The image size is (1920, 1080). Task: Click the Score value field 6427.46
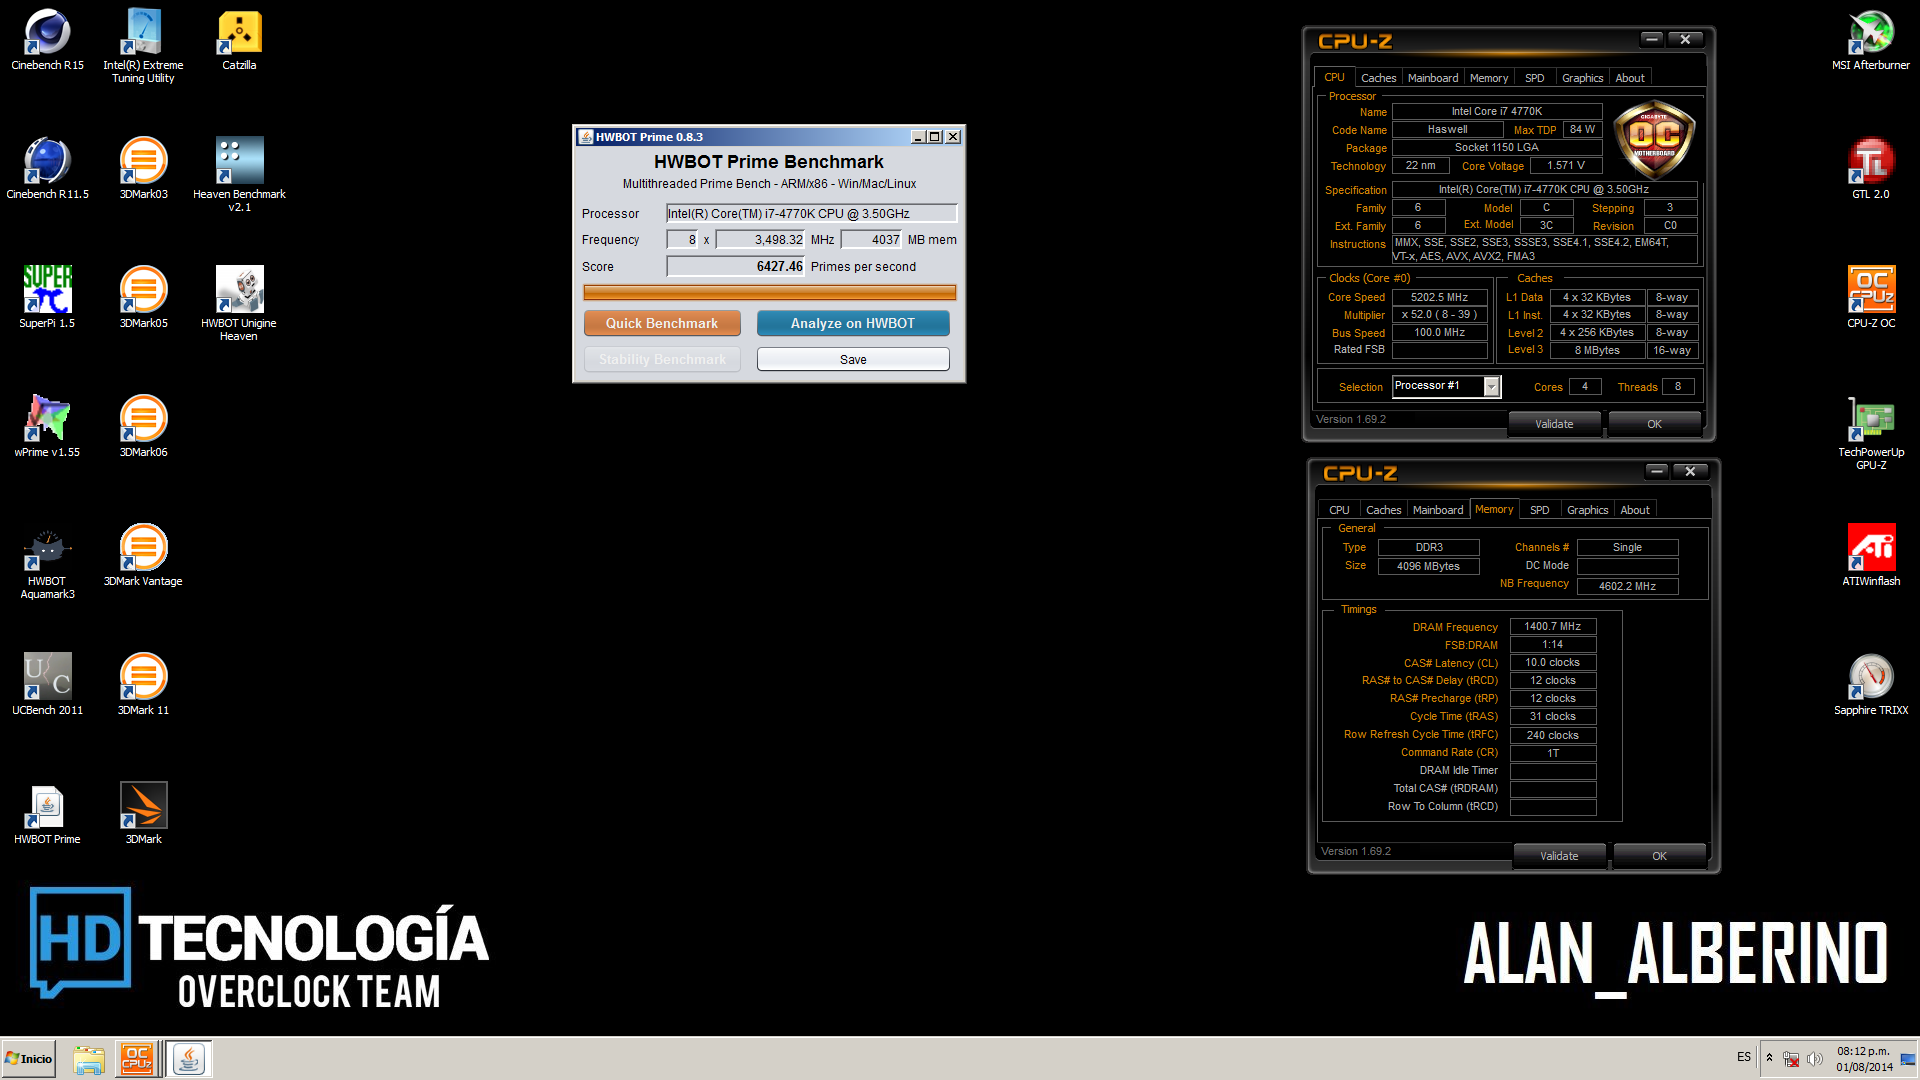(x=735, y=266)
